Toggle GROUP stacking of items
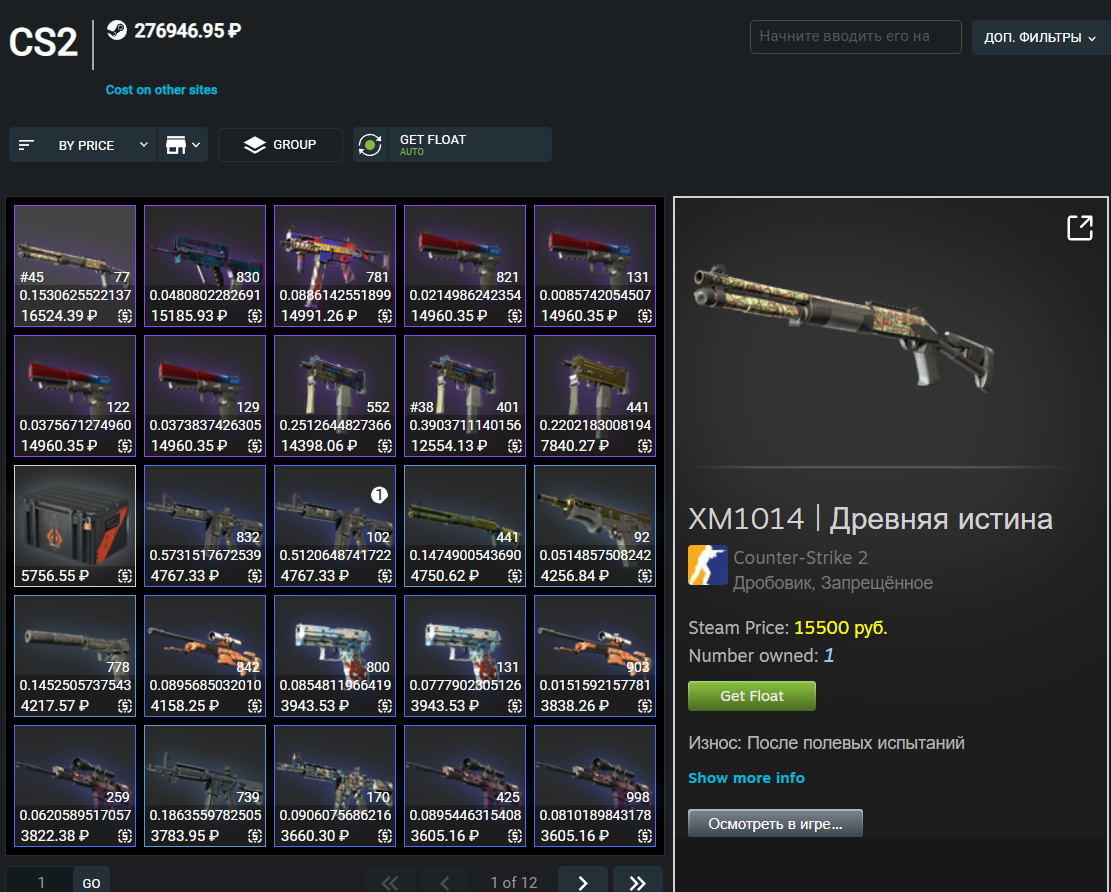The width and height of the screenshot is (1111, 892). [281, 145]
